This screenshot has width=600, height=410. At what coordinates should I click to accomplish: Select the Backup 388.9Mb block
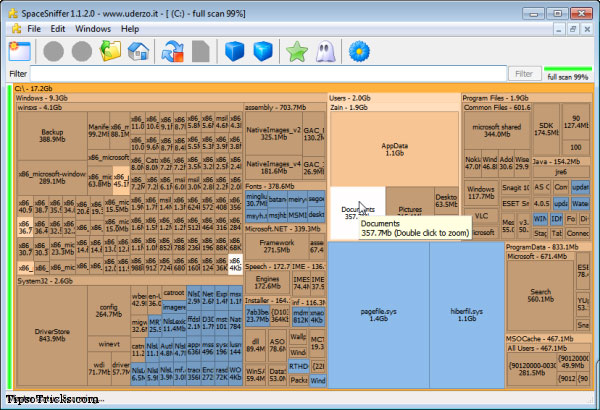tap(52, 136)
